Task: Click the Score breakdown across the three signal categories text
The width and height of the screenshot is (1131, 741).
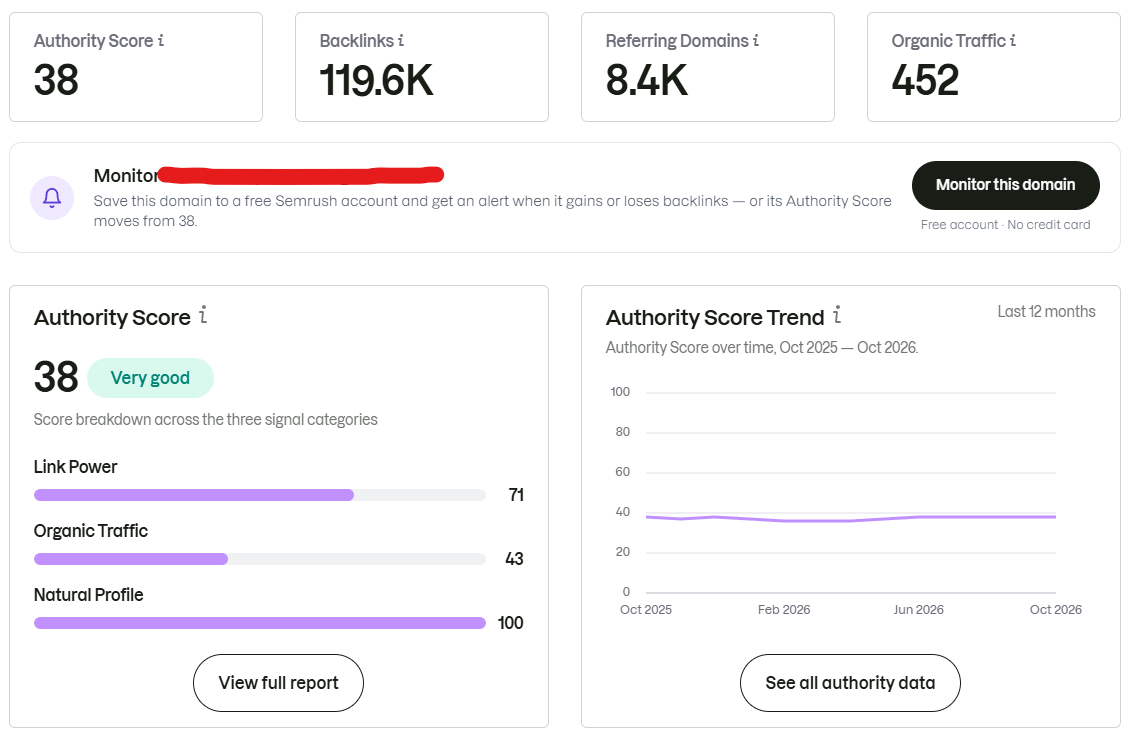Action: (x=206, y=419)
